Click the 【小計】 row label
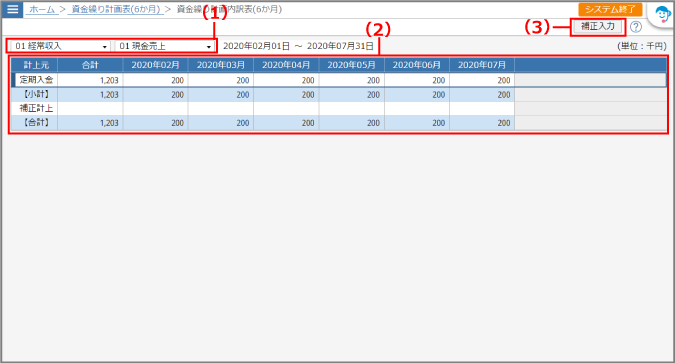675x363 pixels. coord(36,94)
